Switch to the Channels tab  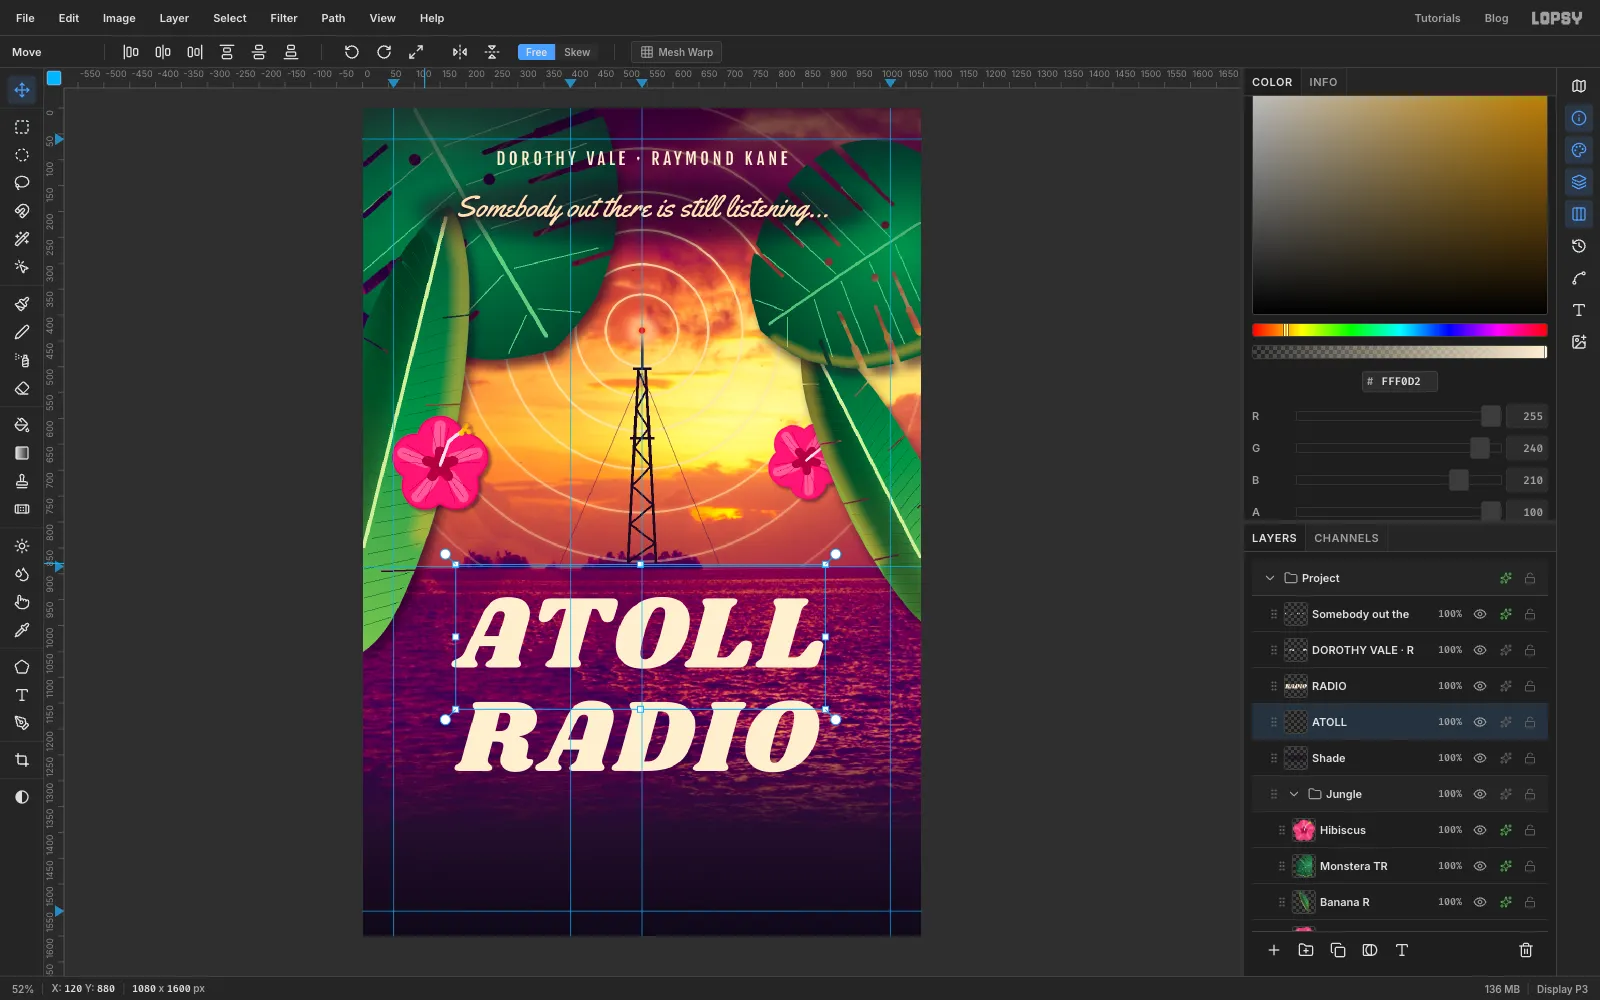1346,538
